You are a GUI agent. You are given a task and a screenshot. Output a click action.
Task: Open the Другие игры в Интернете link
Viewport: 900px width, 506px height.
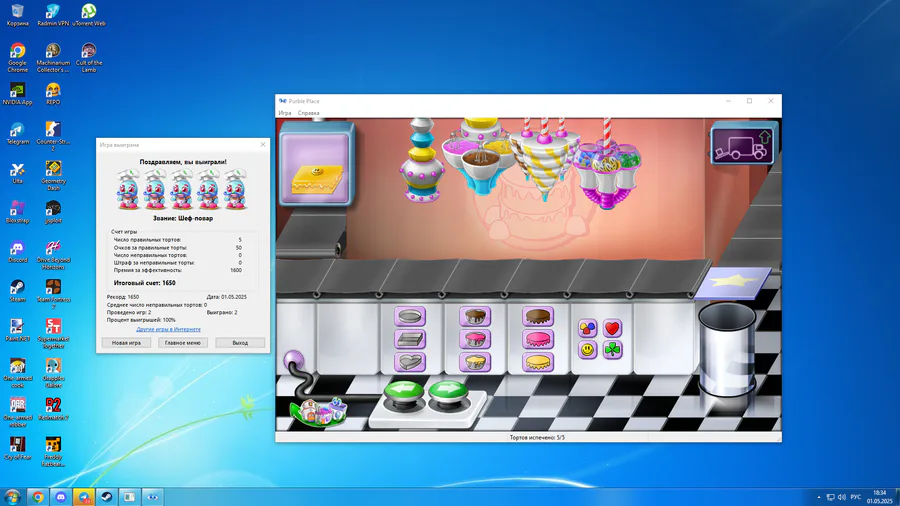168,329
